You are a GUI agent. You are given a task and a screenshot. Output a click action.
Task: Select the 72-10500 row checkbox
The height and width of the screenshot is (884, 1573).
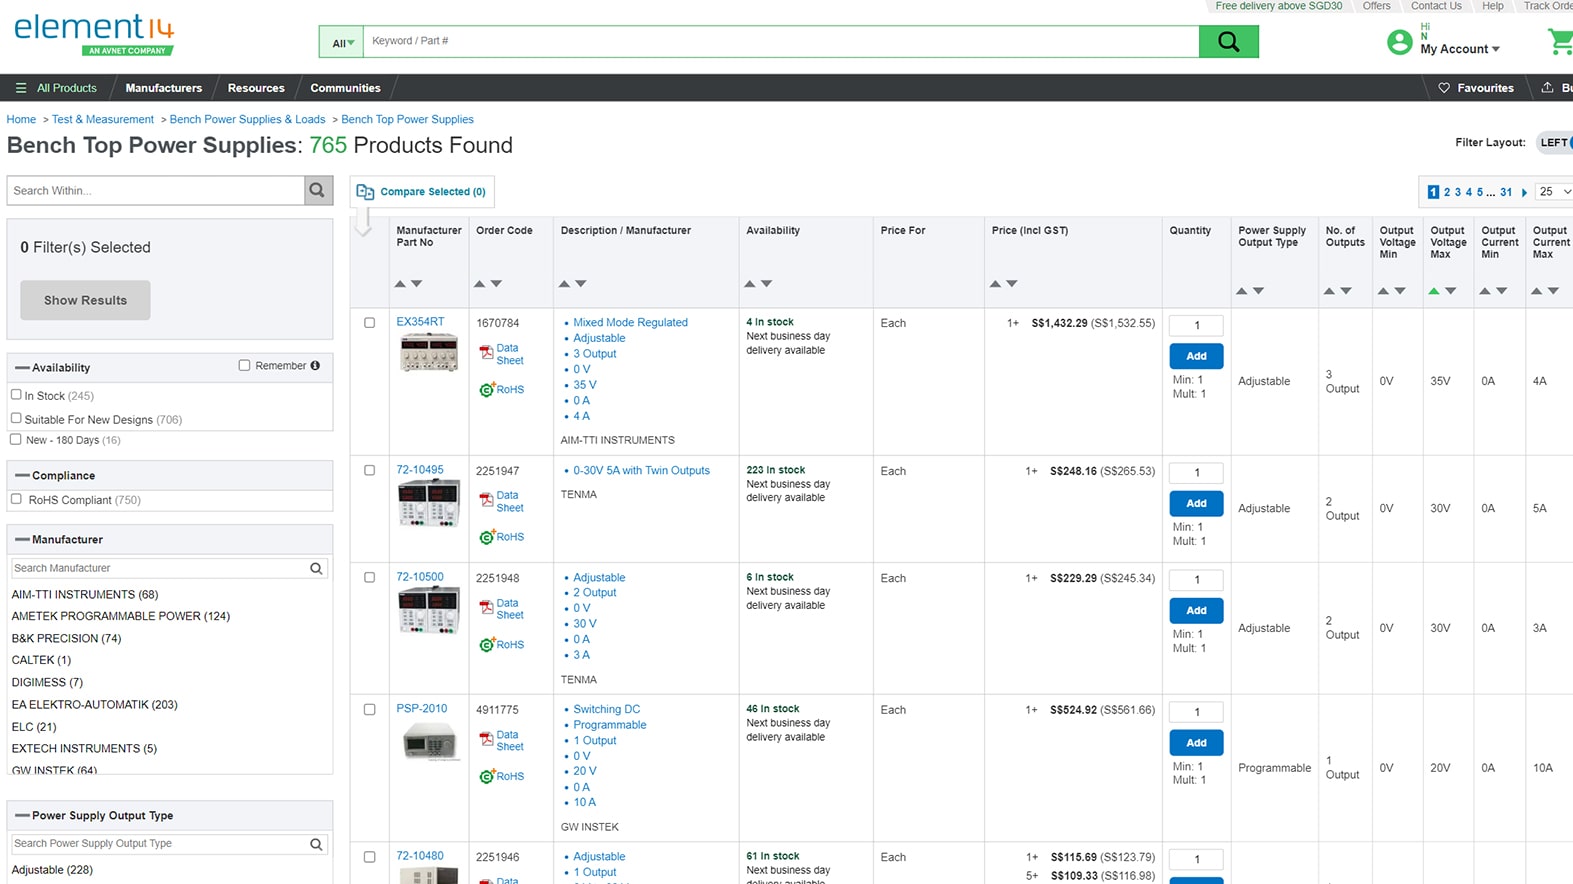click(369, 578)
